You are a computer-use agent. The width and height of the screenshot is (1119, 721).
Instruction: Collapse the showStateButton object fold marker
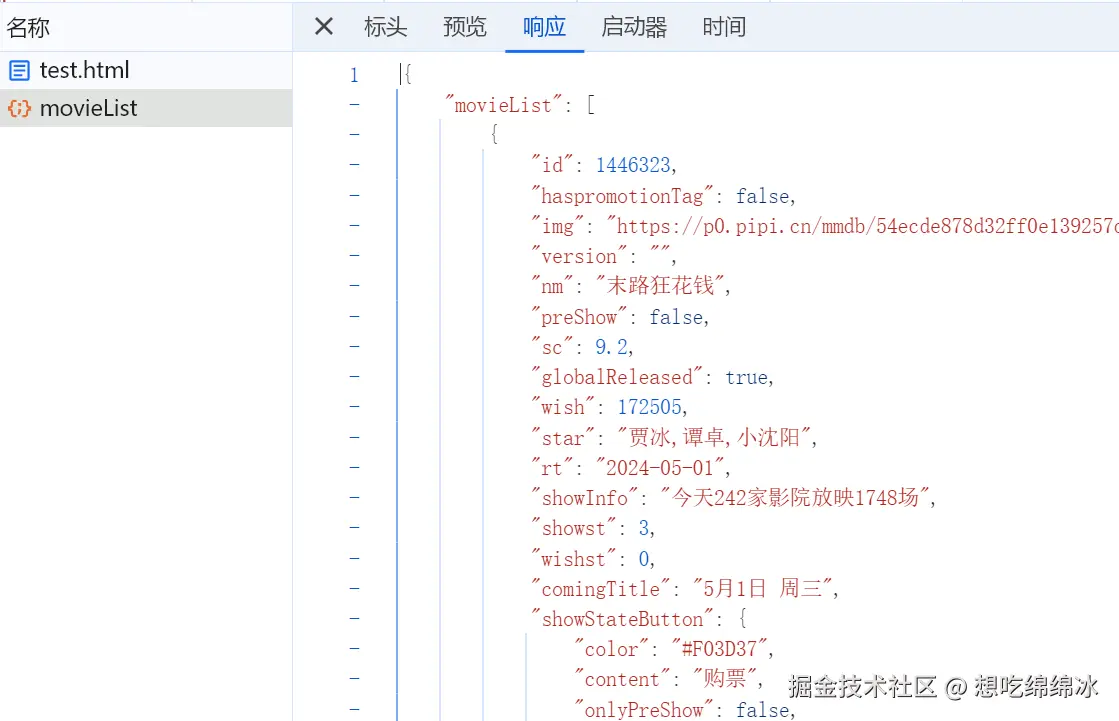tap(354, 618)
